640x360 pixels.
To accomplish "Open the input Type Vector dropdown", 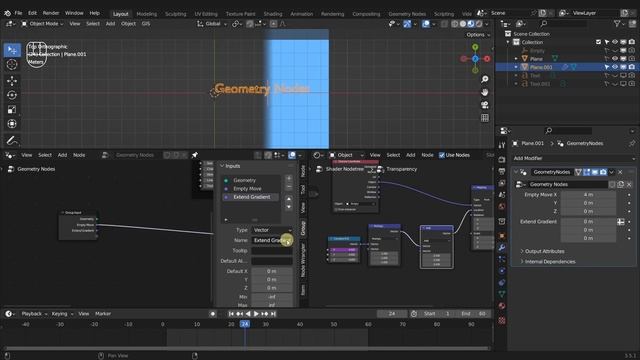I will point(272,230).
